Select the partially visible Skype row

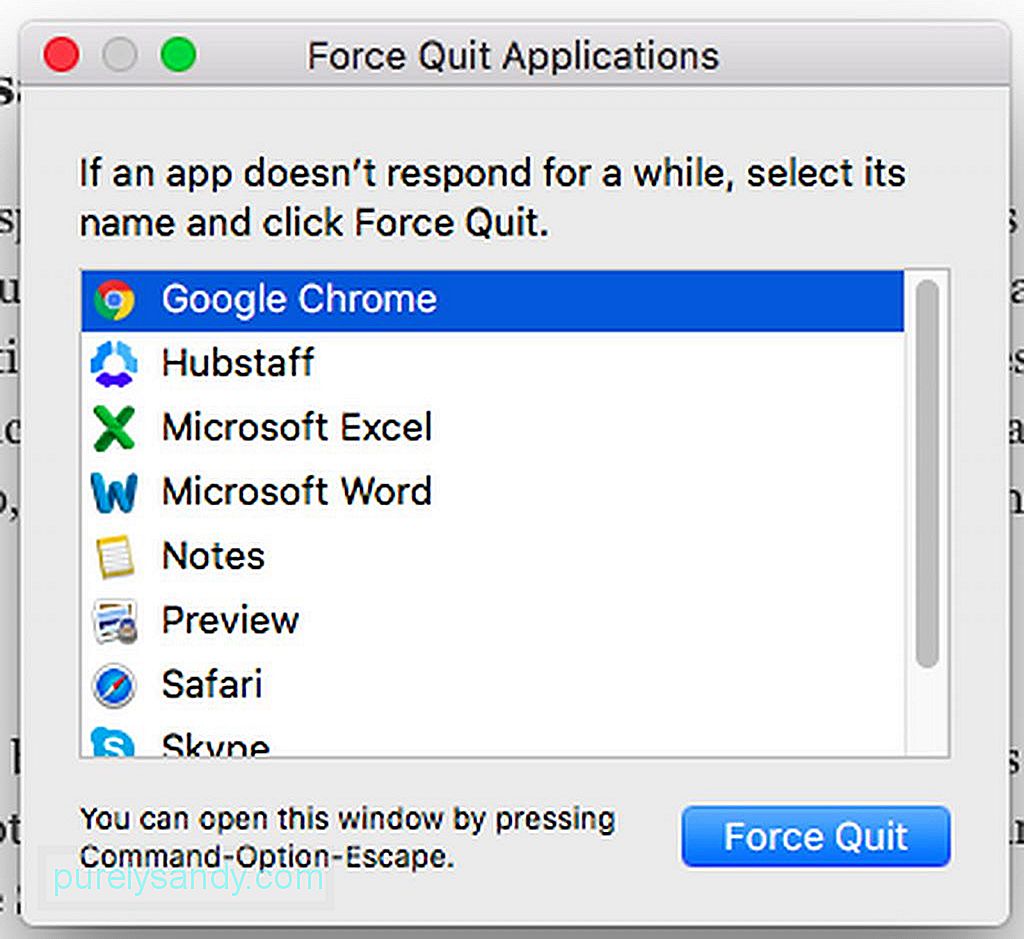(x=493, y=738)
